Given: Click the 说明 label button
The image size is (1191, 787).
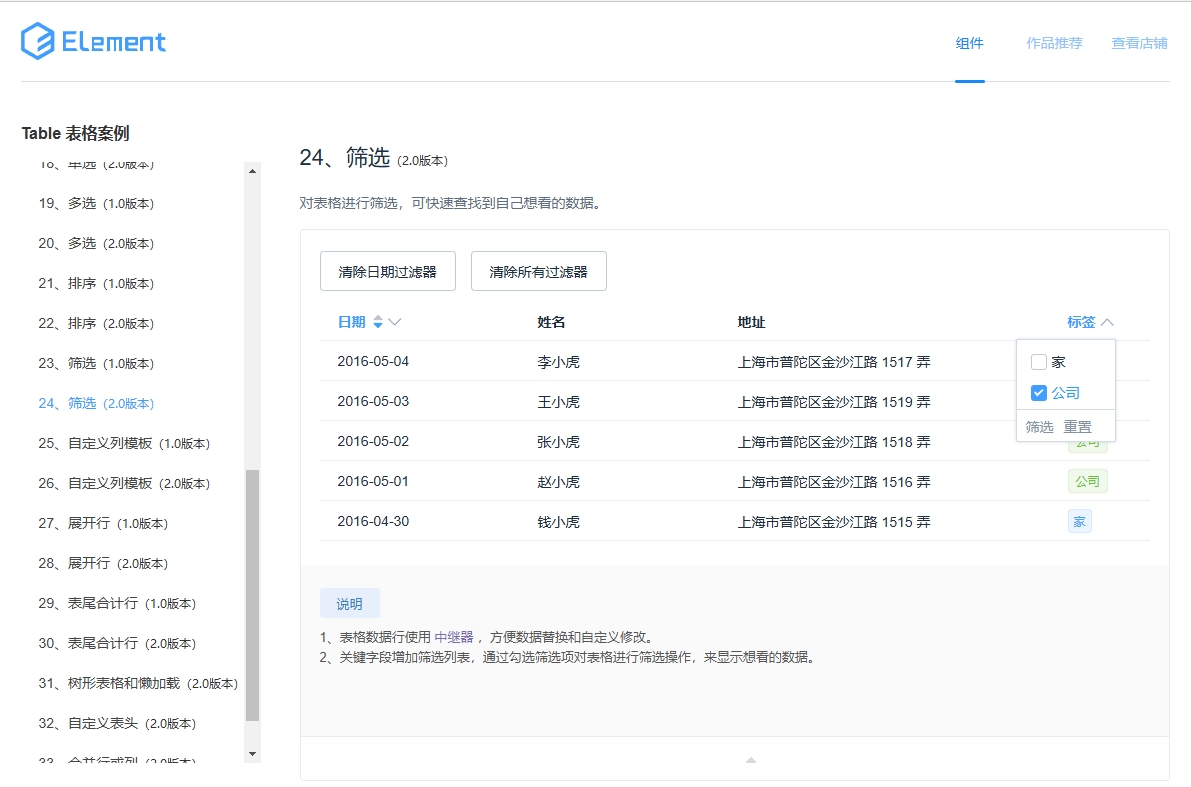Looking at the screenshot, I should click(349, 604).
